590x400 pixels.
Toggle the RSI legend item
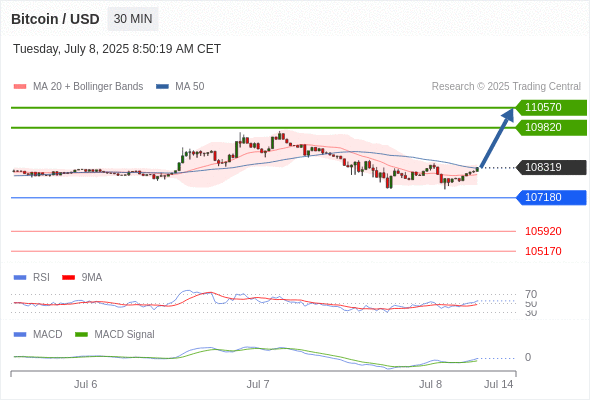point(32,277)
